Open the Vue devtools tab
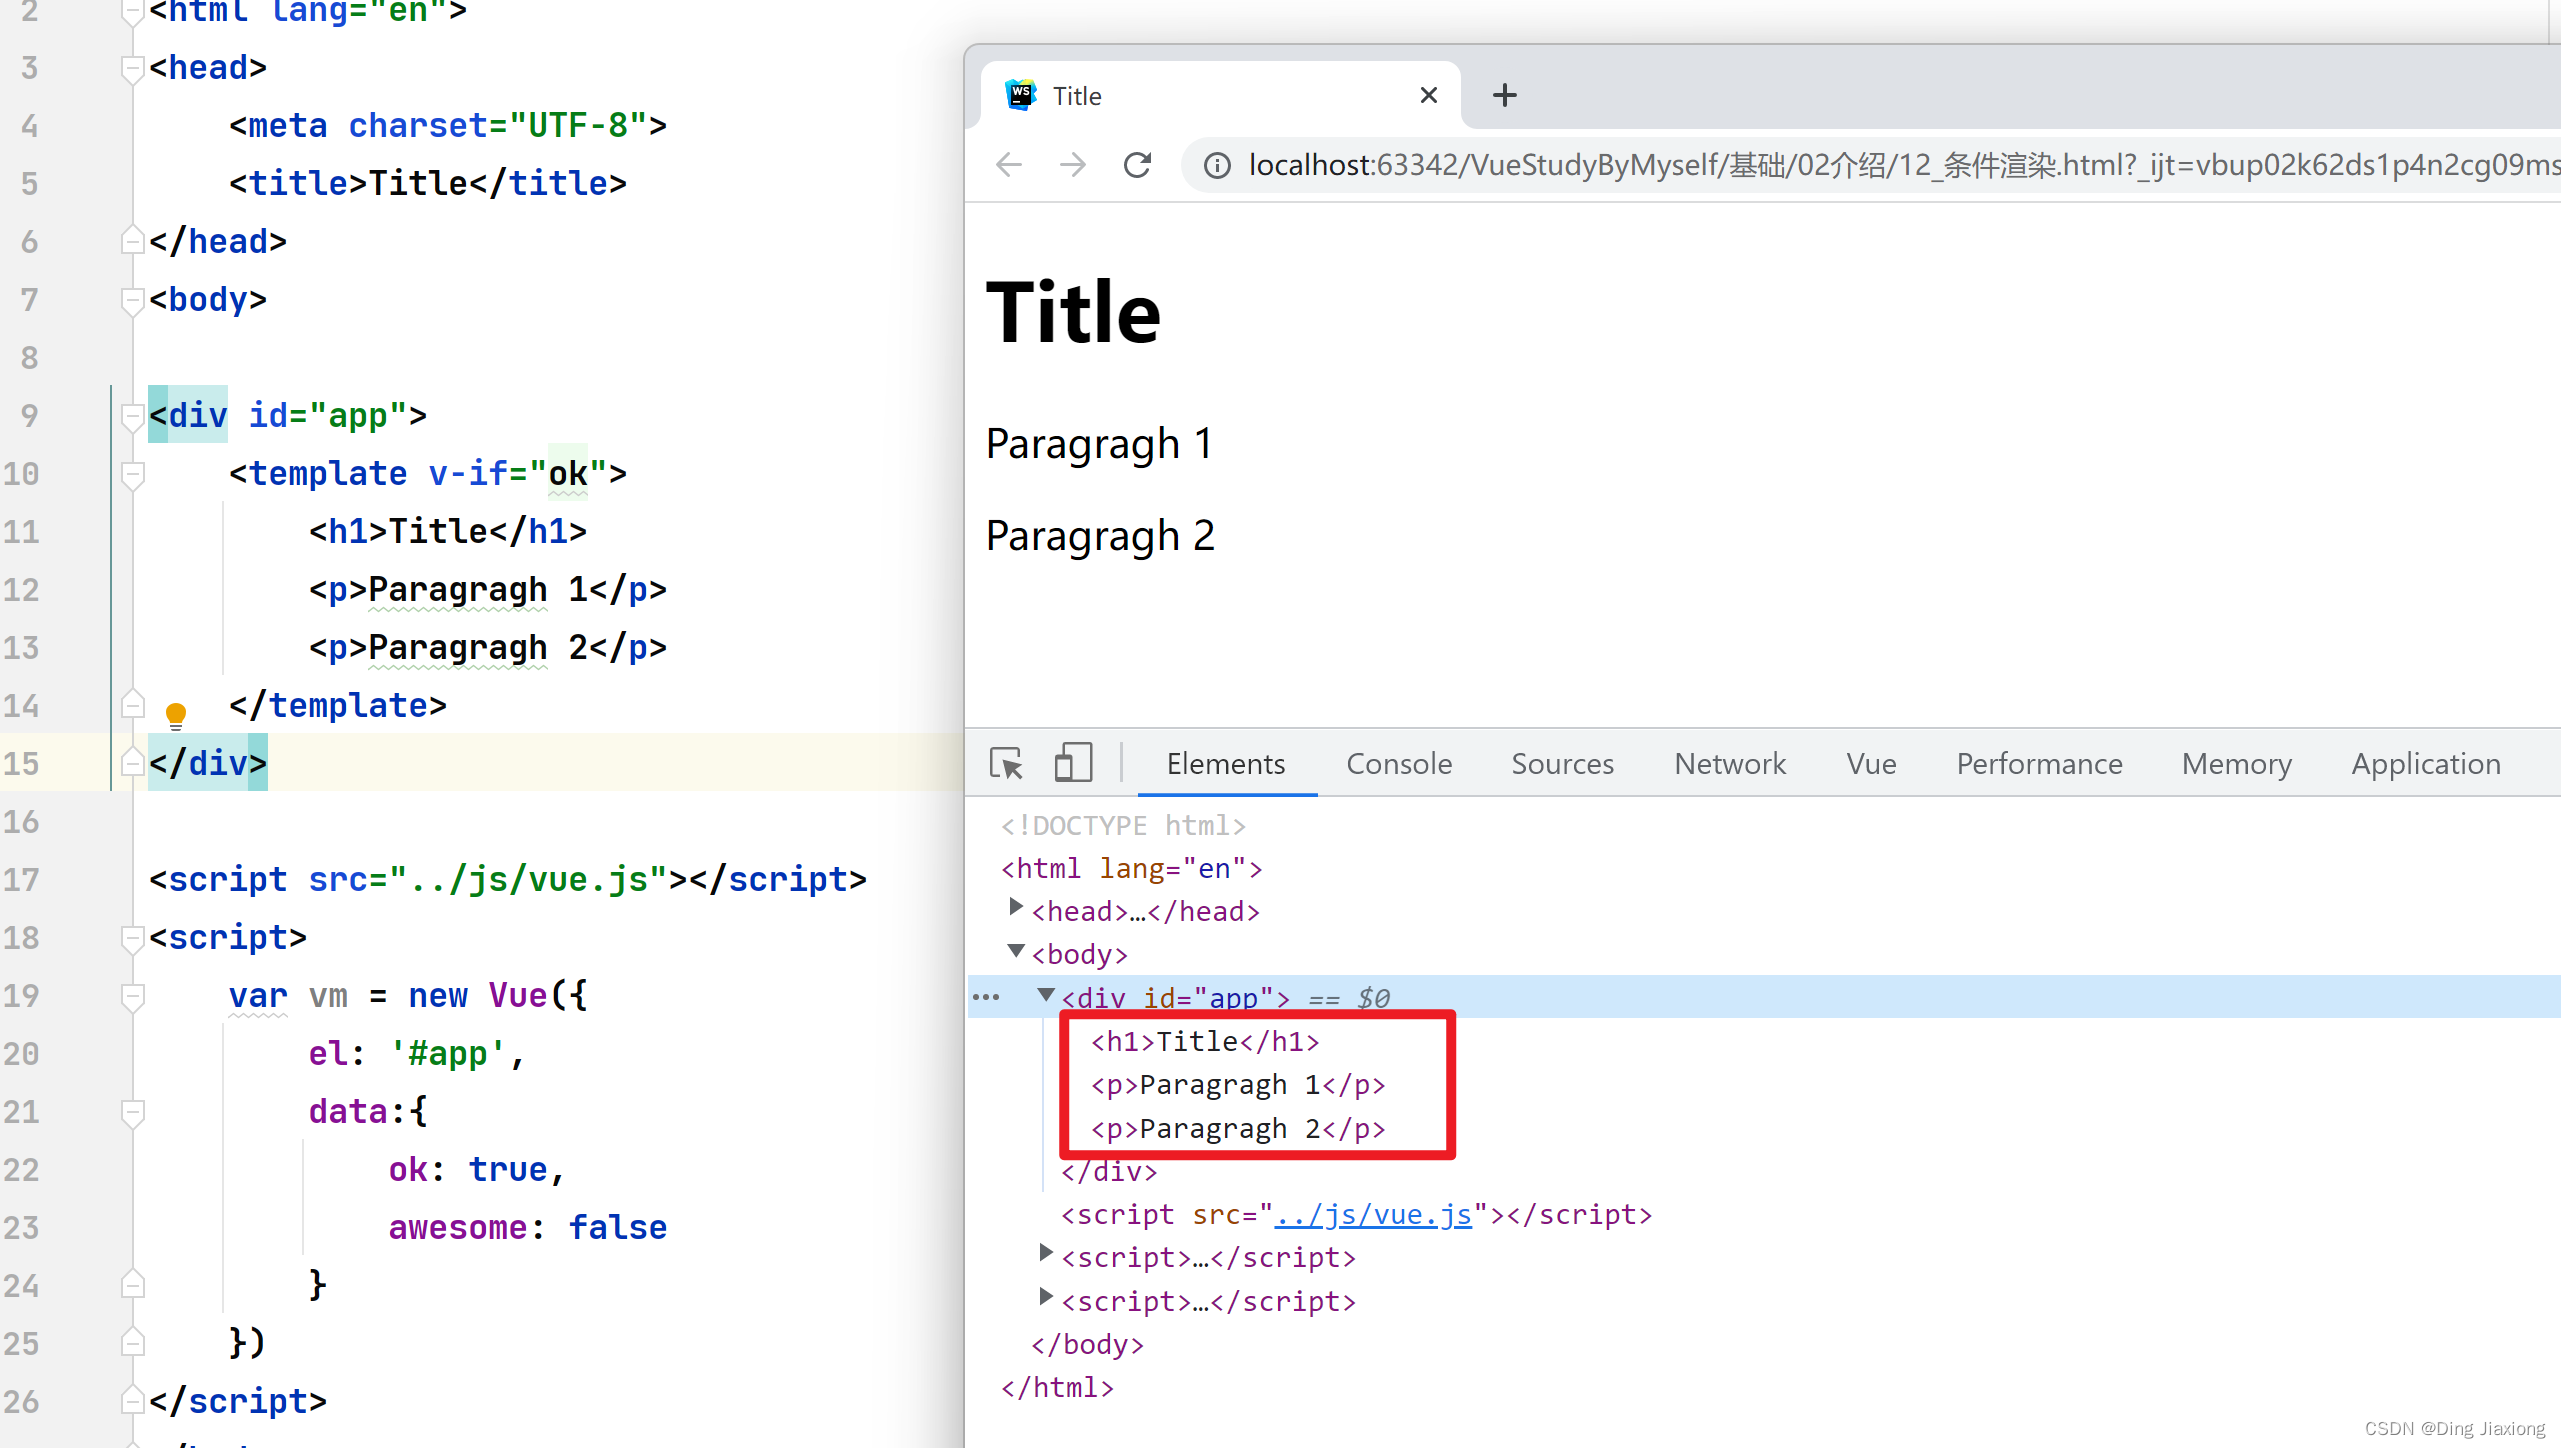 coord(1871,765)
